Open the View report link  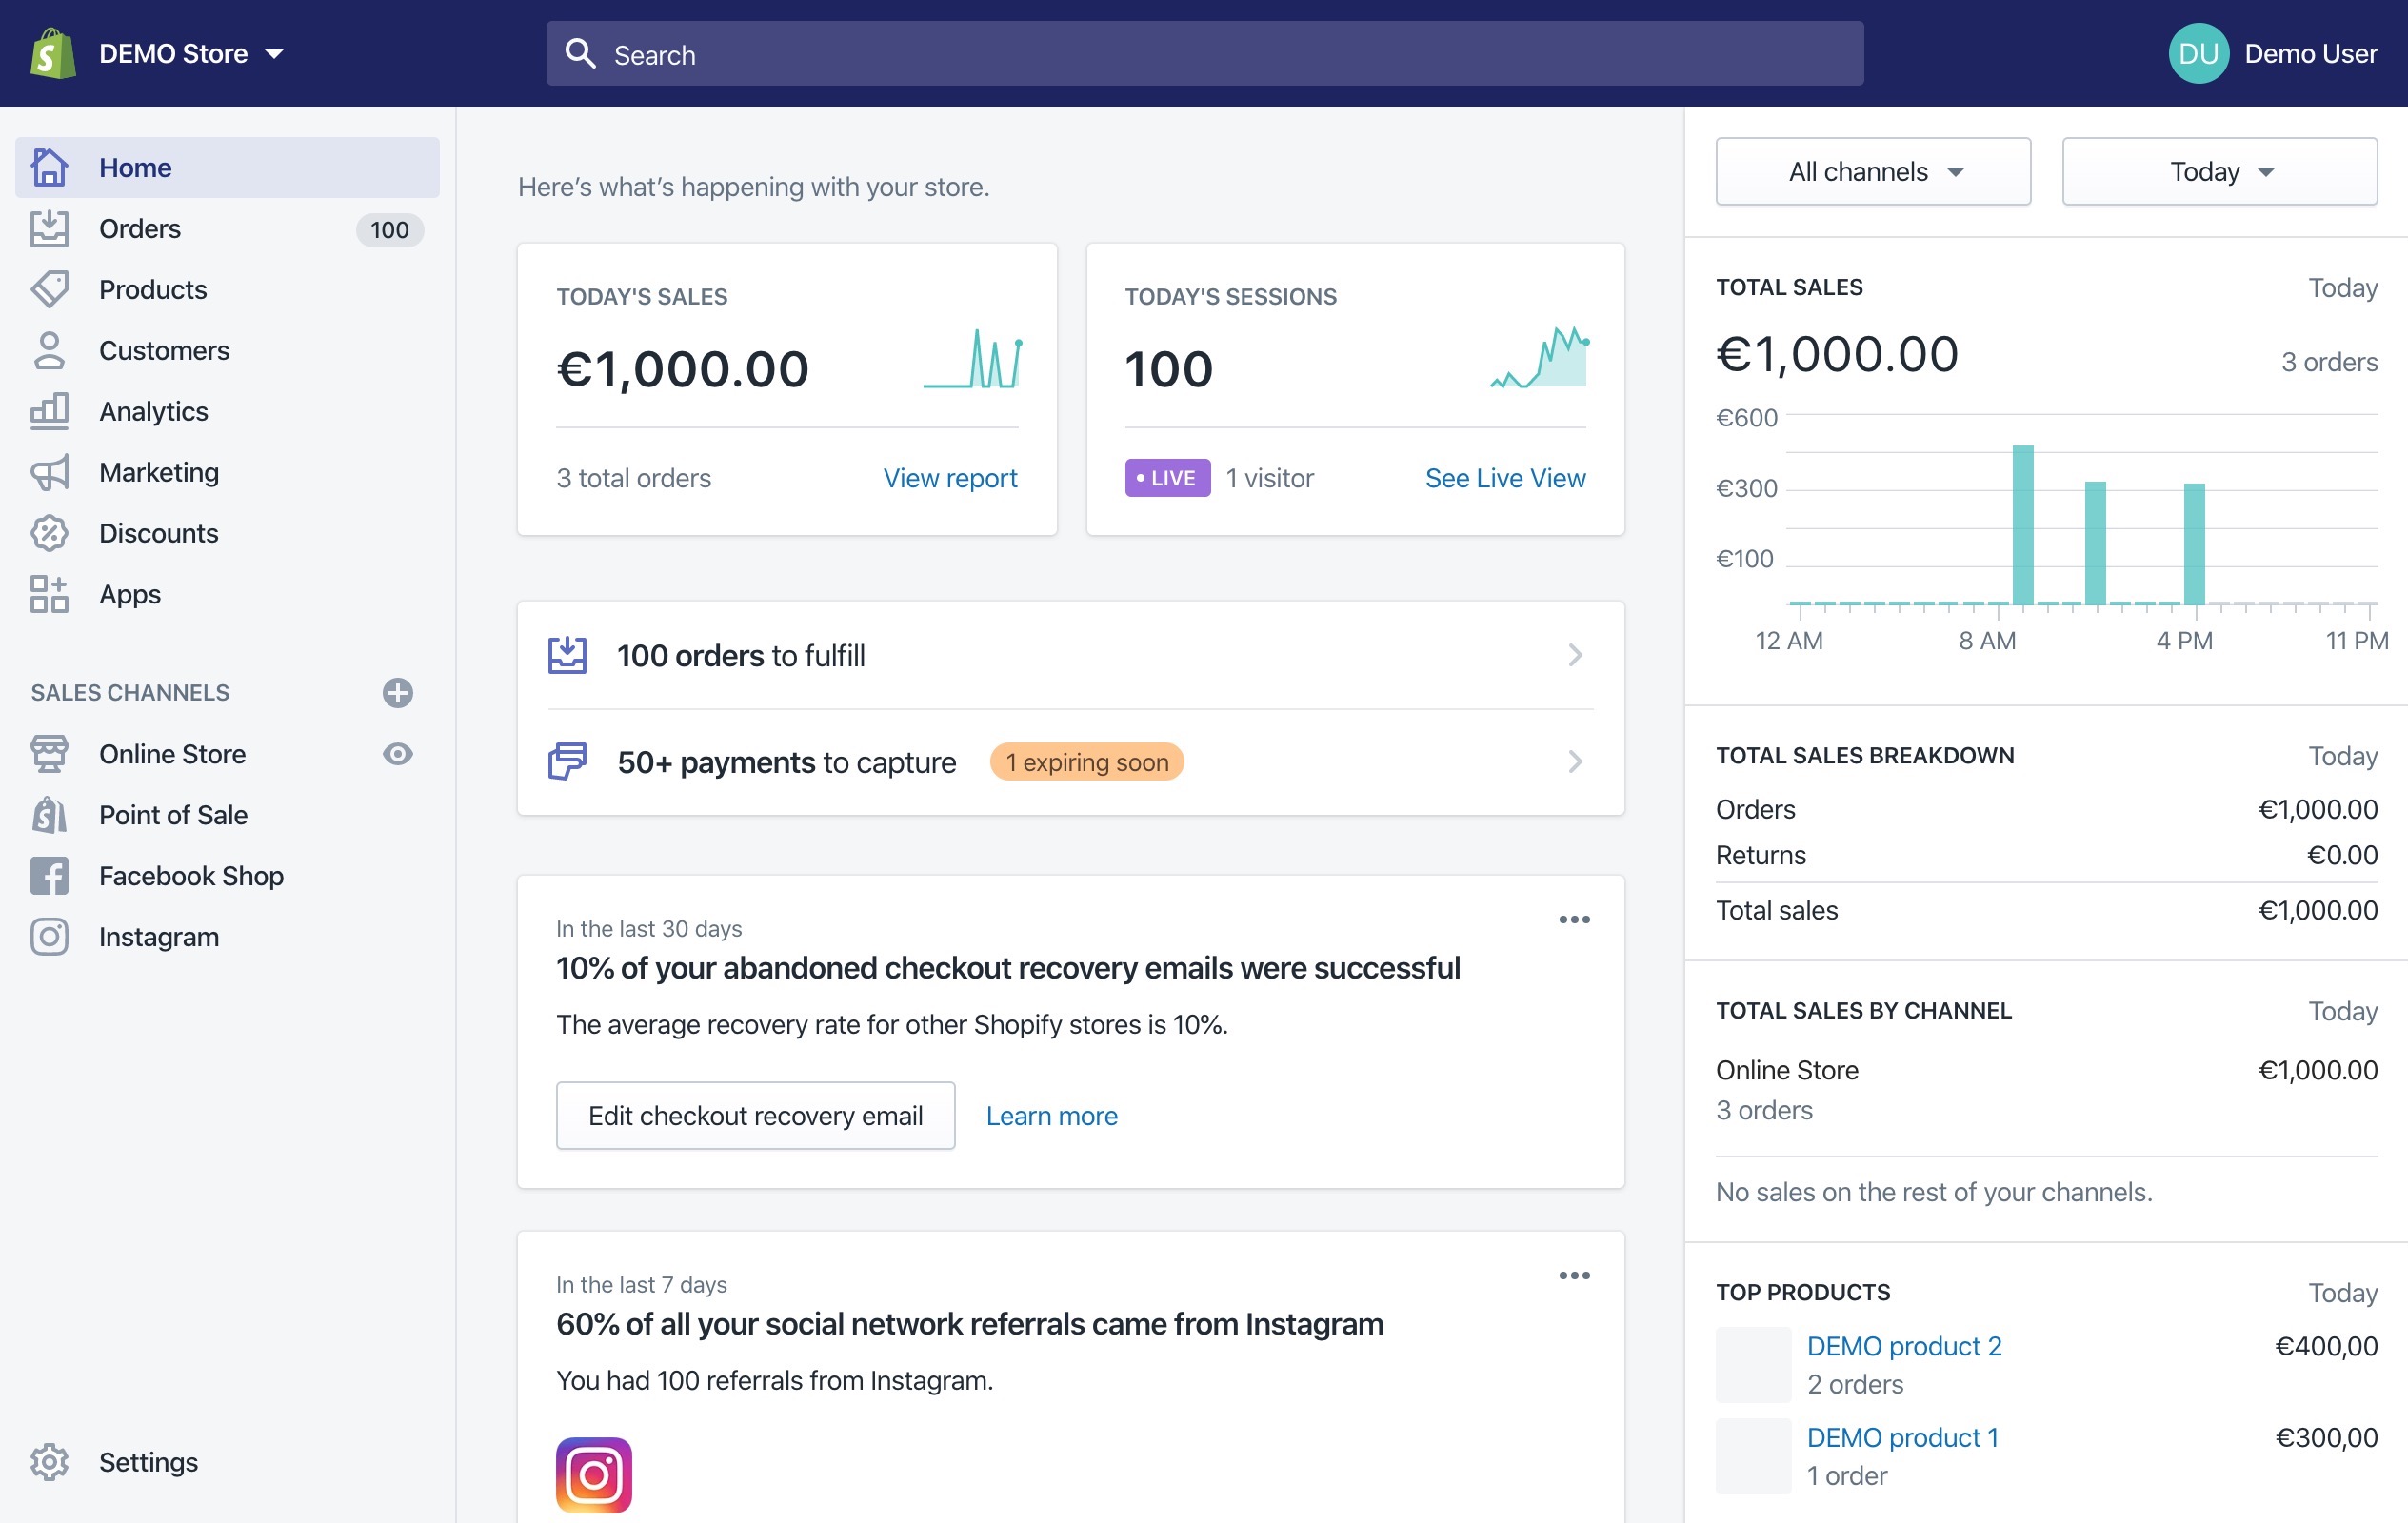point(949,478)
